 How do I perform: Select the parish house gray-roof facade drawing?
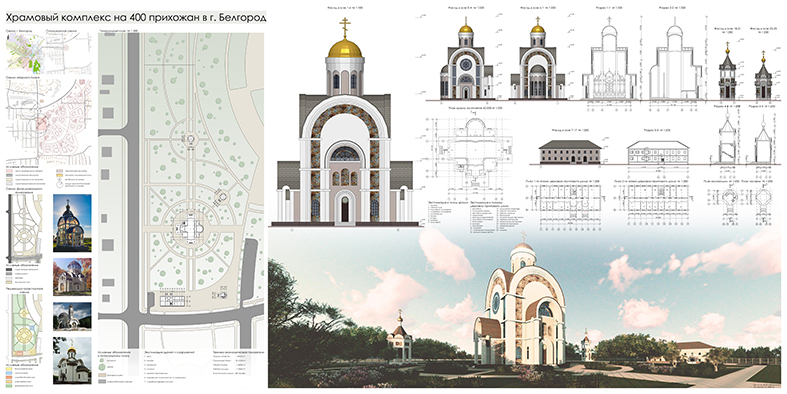point(570,152)
